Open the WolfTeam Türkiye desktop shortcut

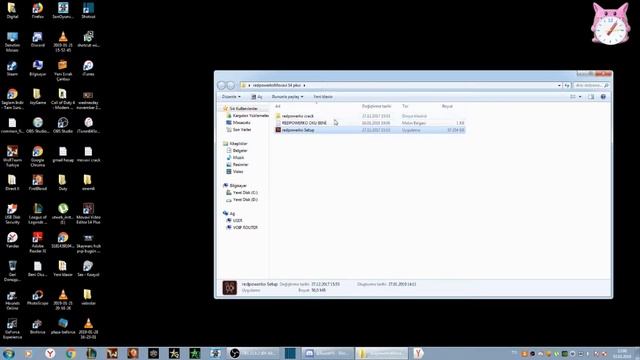(x=12, y=156)
